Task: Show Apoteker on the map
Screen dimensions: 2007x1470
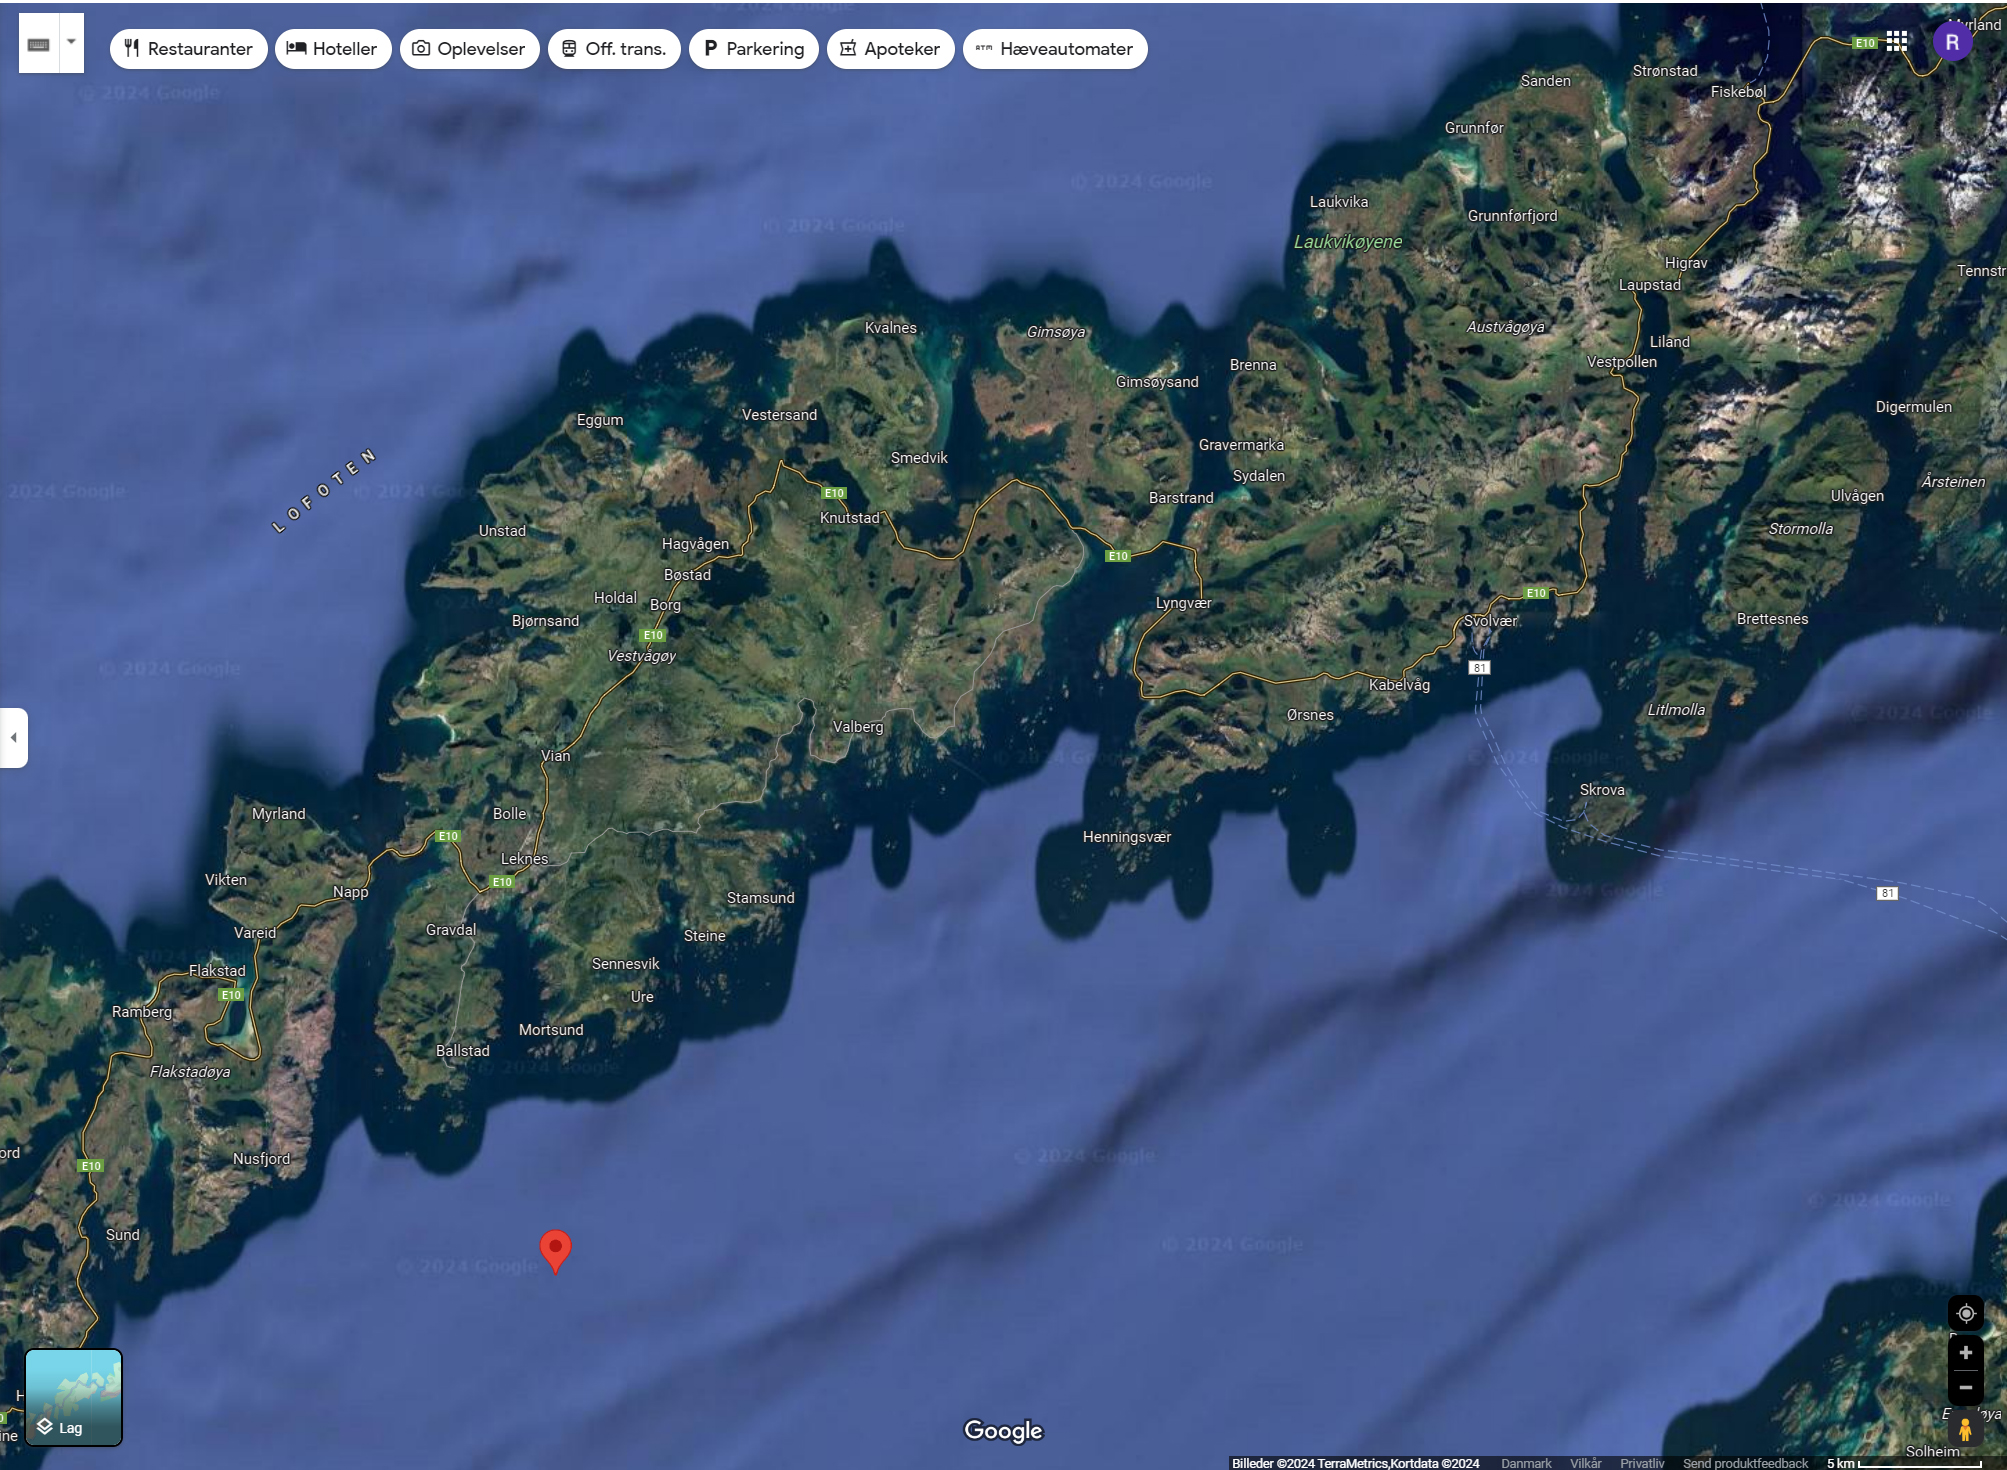Action: coord(890,49)
